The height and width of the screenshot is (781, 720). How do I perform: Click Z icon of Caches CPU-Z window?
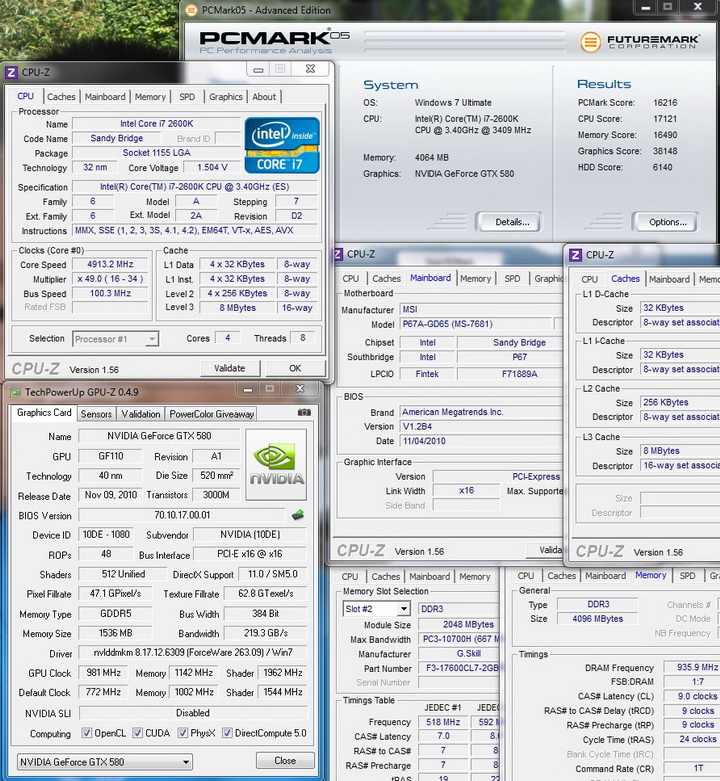[x=575, y=255]
